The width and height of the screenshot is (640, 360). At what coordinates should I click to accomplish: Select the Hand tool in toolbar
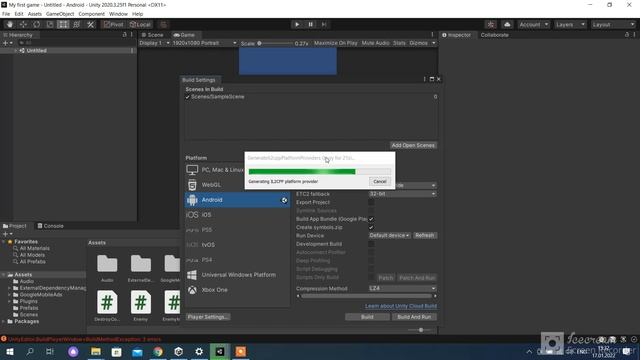(x=10, y=24)
